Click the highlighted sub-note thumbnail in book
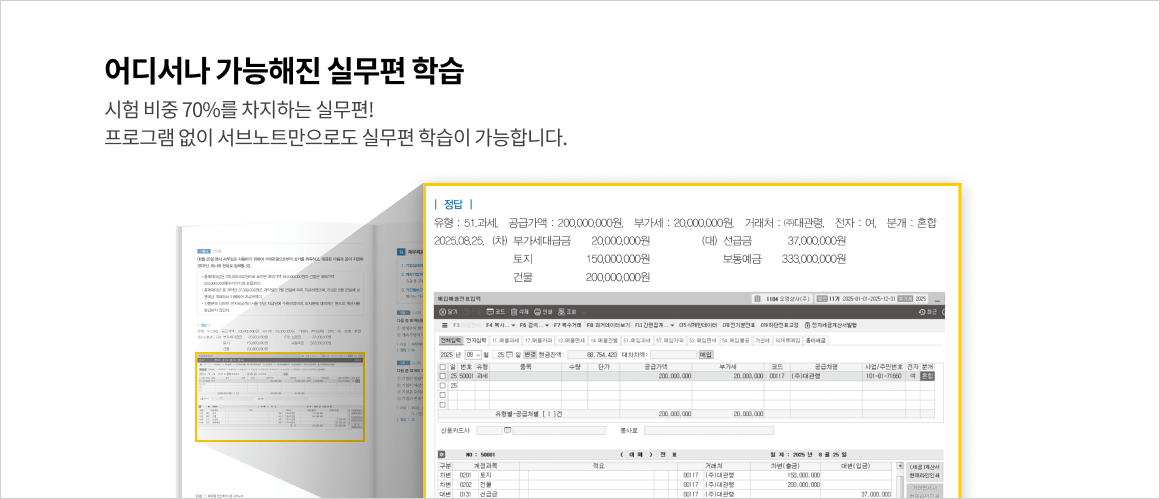This screenshot has height=499, width=1160. click(280, 397)
